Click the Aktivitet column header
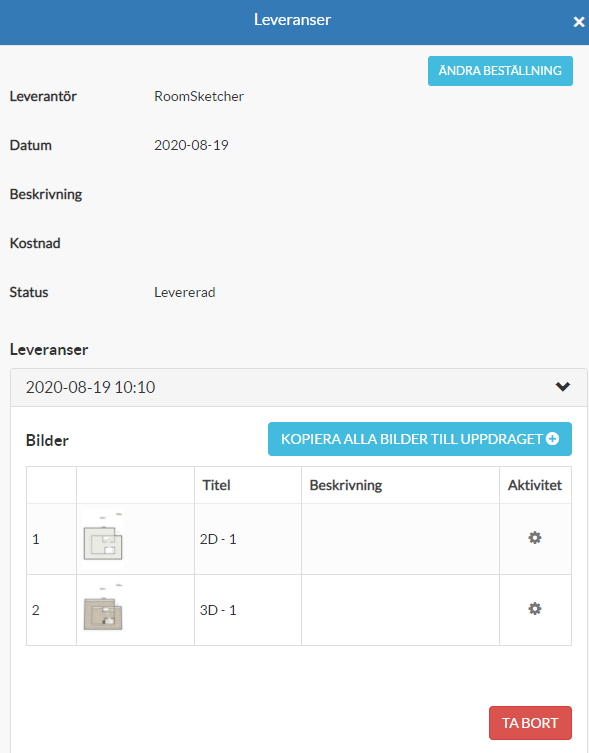Screen dimensions: 589x753 pos(535,485)
